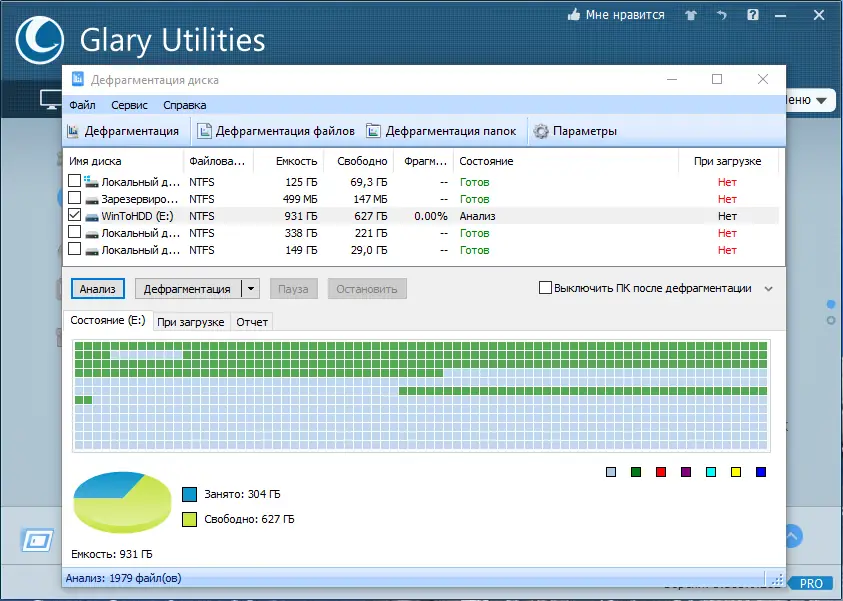Click the Анализ button
The height and width of the screenshot is (601, 843).
(x=98, y=289)
